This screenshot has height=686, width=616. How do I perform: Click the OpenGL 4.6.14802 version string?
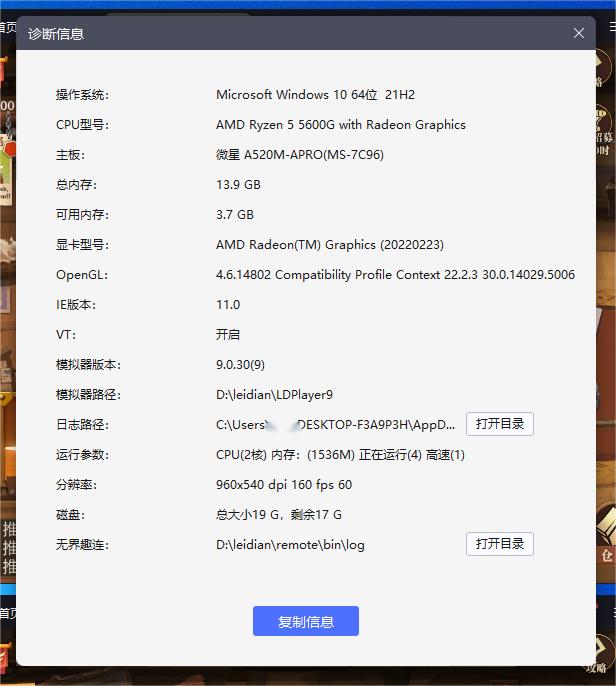click(x=395, y=275)
